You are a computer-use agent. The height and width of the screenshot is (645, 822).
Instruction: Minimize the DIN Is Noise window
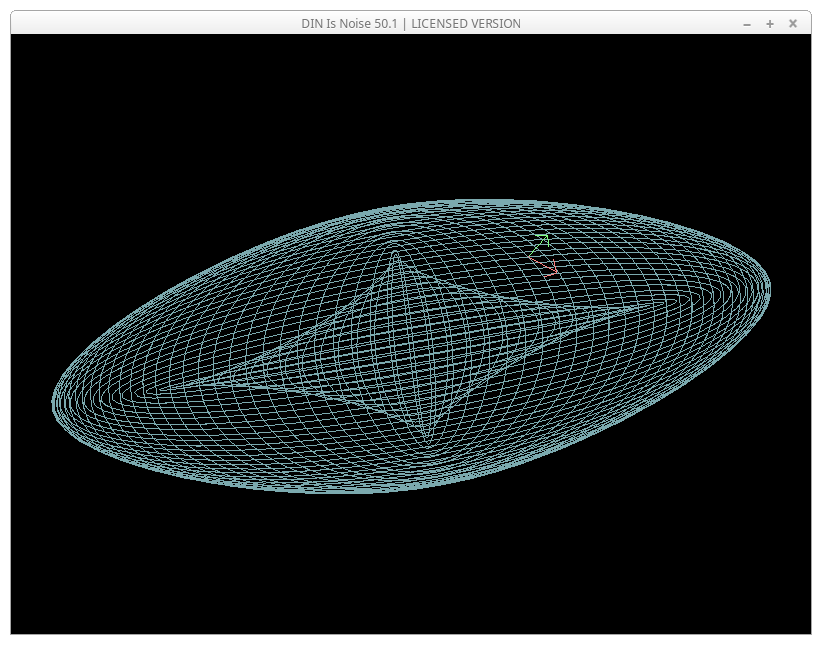[747, 23]
